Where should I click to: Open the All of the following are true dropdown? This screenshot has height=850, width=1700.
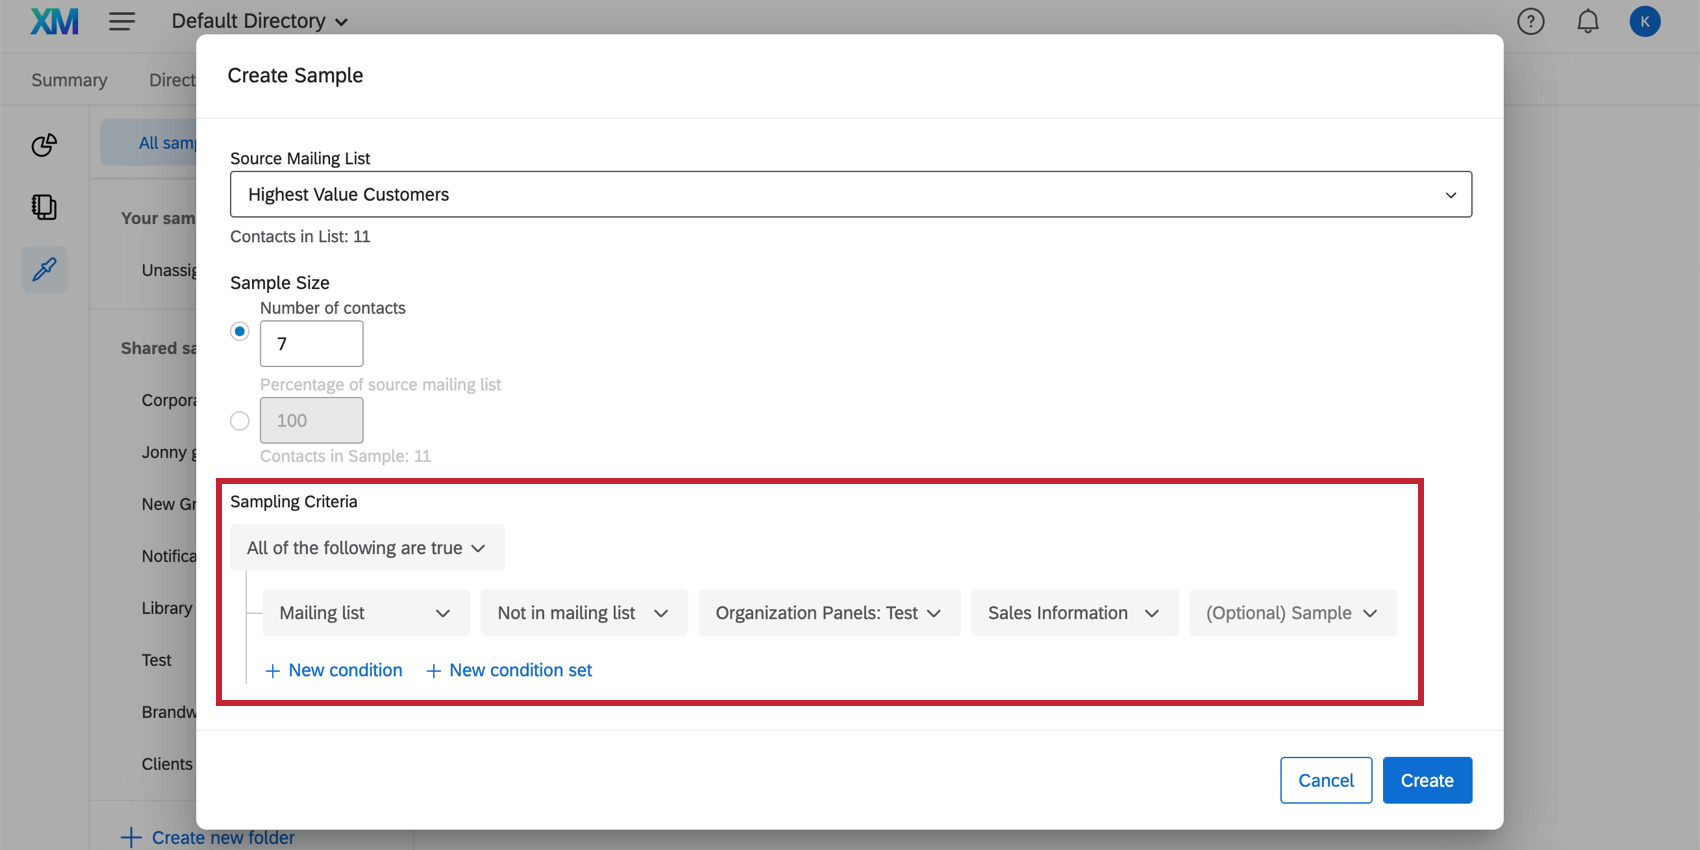pyautogui.click(x=367, y=548)
